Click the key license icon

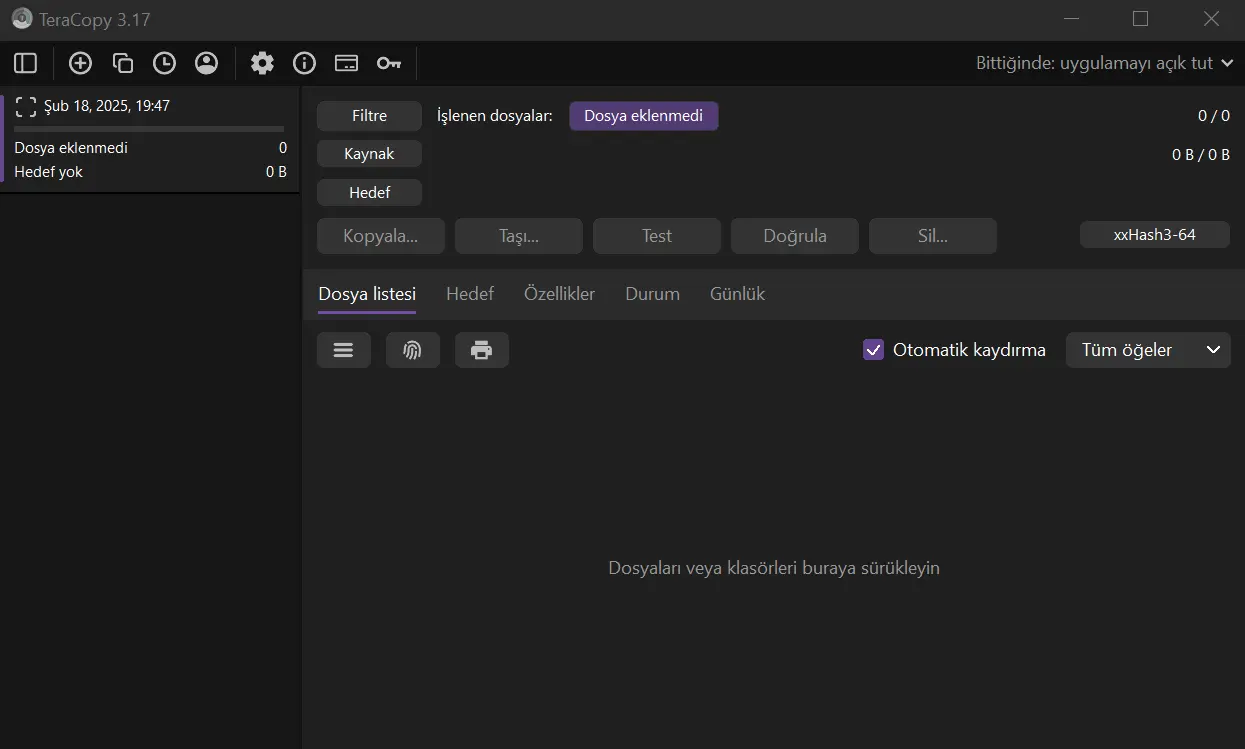tap(389, 63)
